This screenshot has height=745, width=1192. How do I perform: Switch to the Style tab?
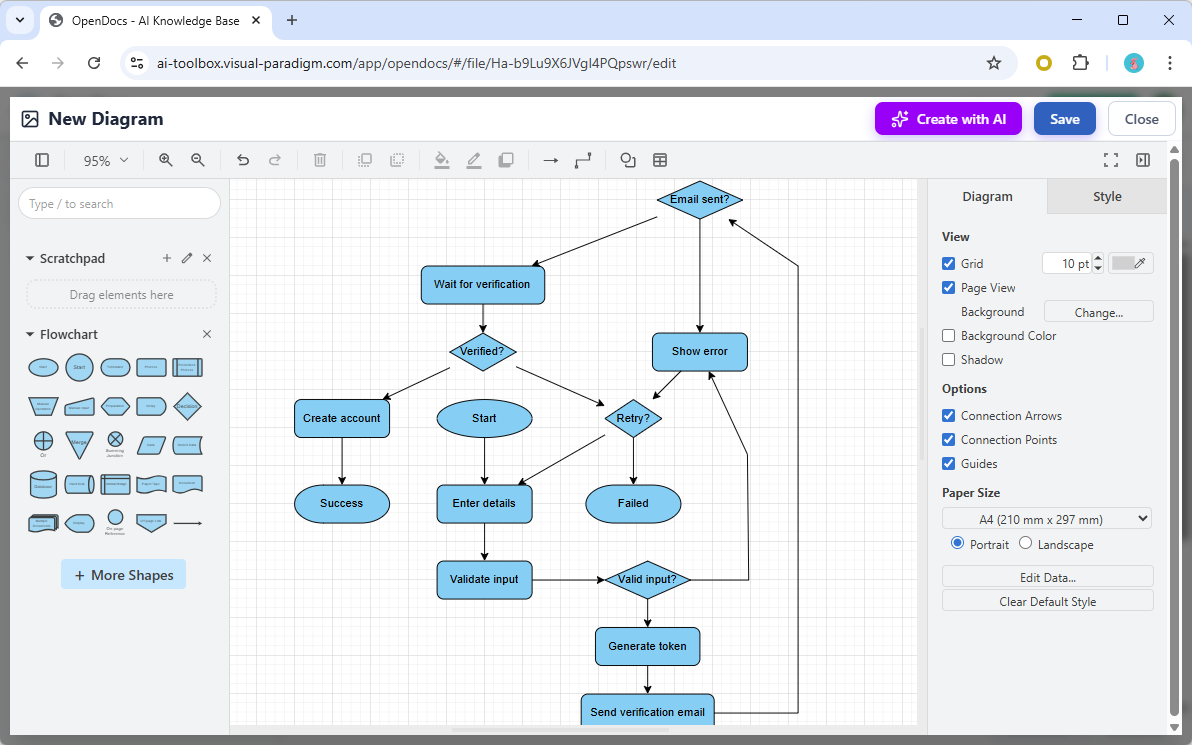coord(1106,196)
